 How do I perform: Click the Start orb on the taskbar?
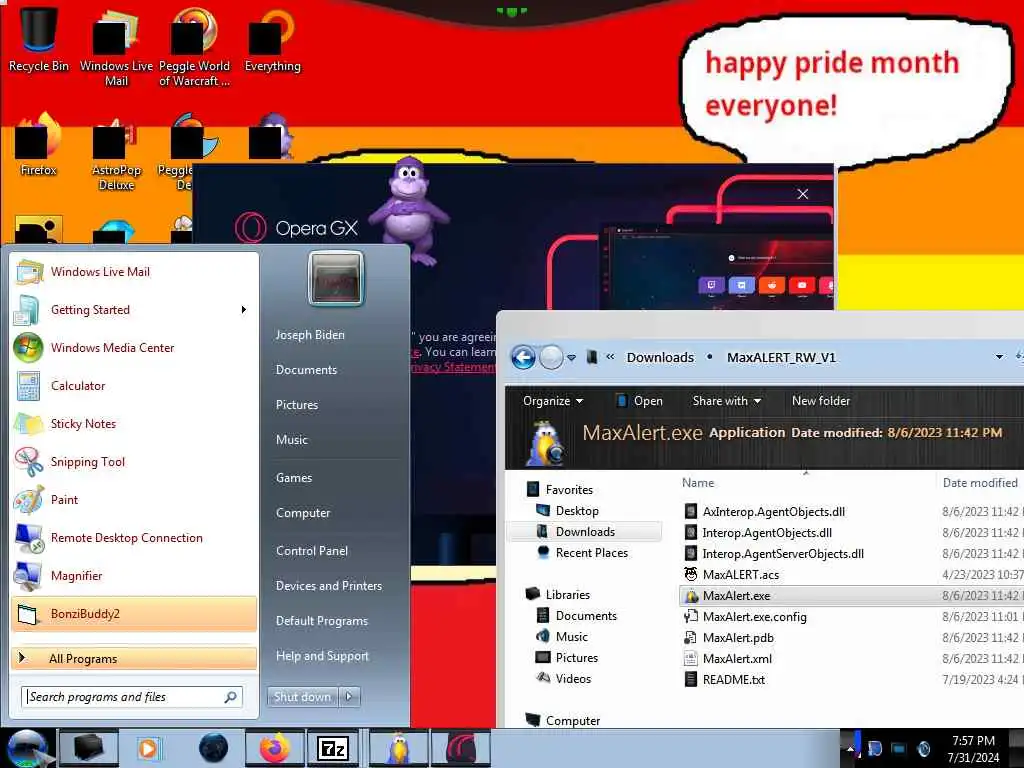click(26, 748)
